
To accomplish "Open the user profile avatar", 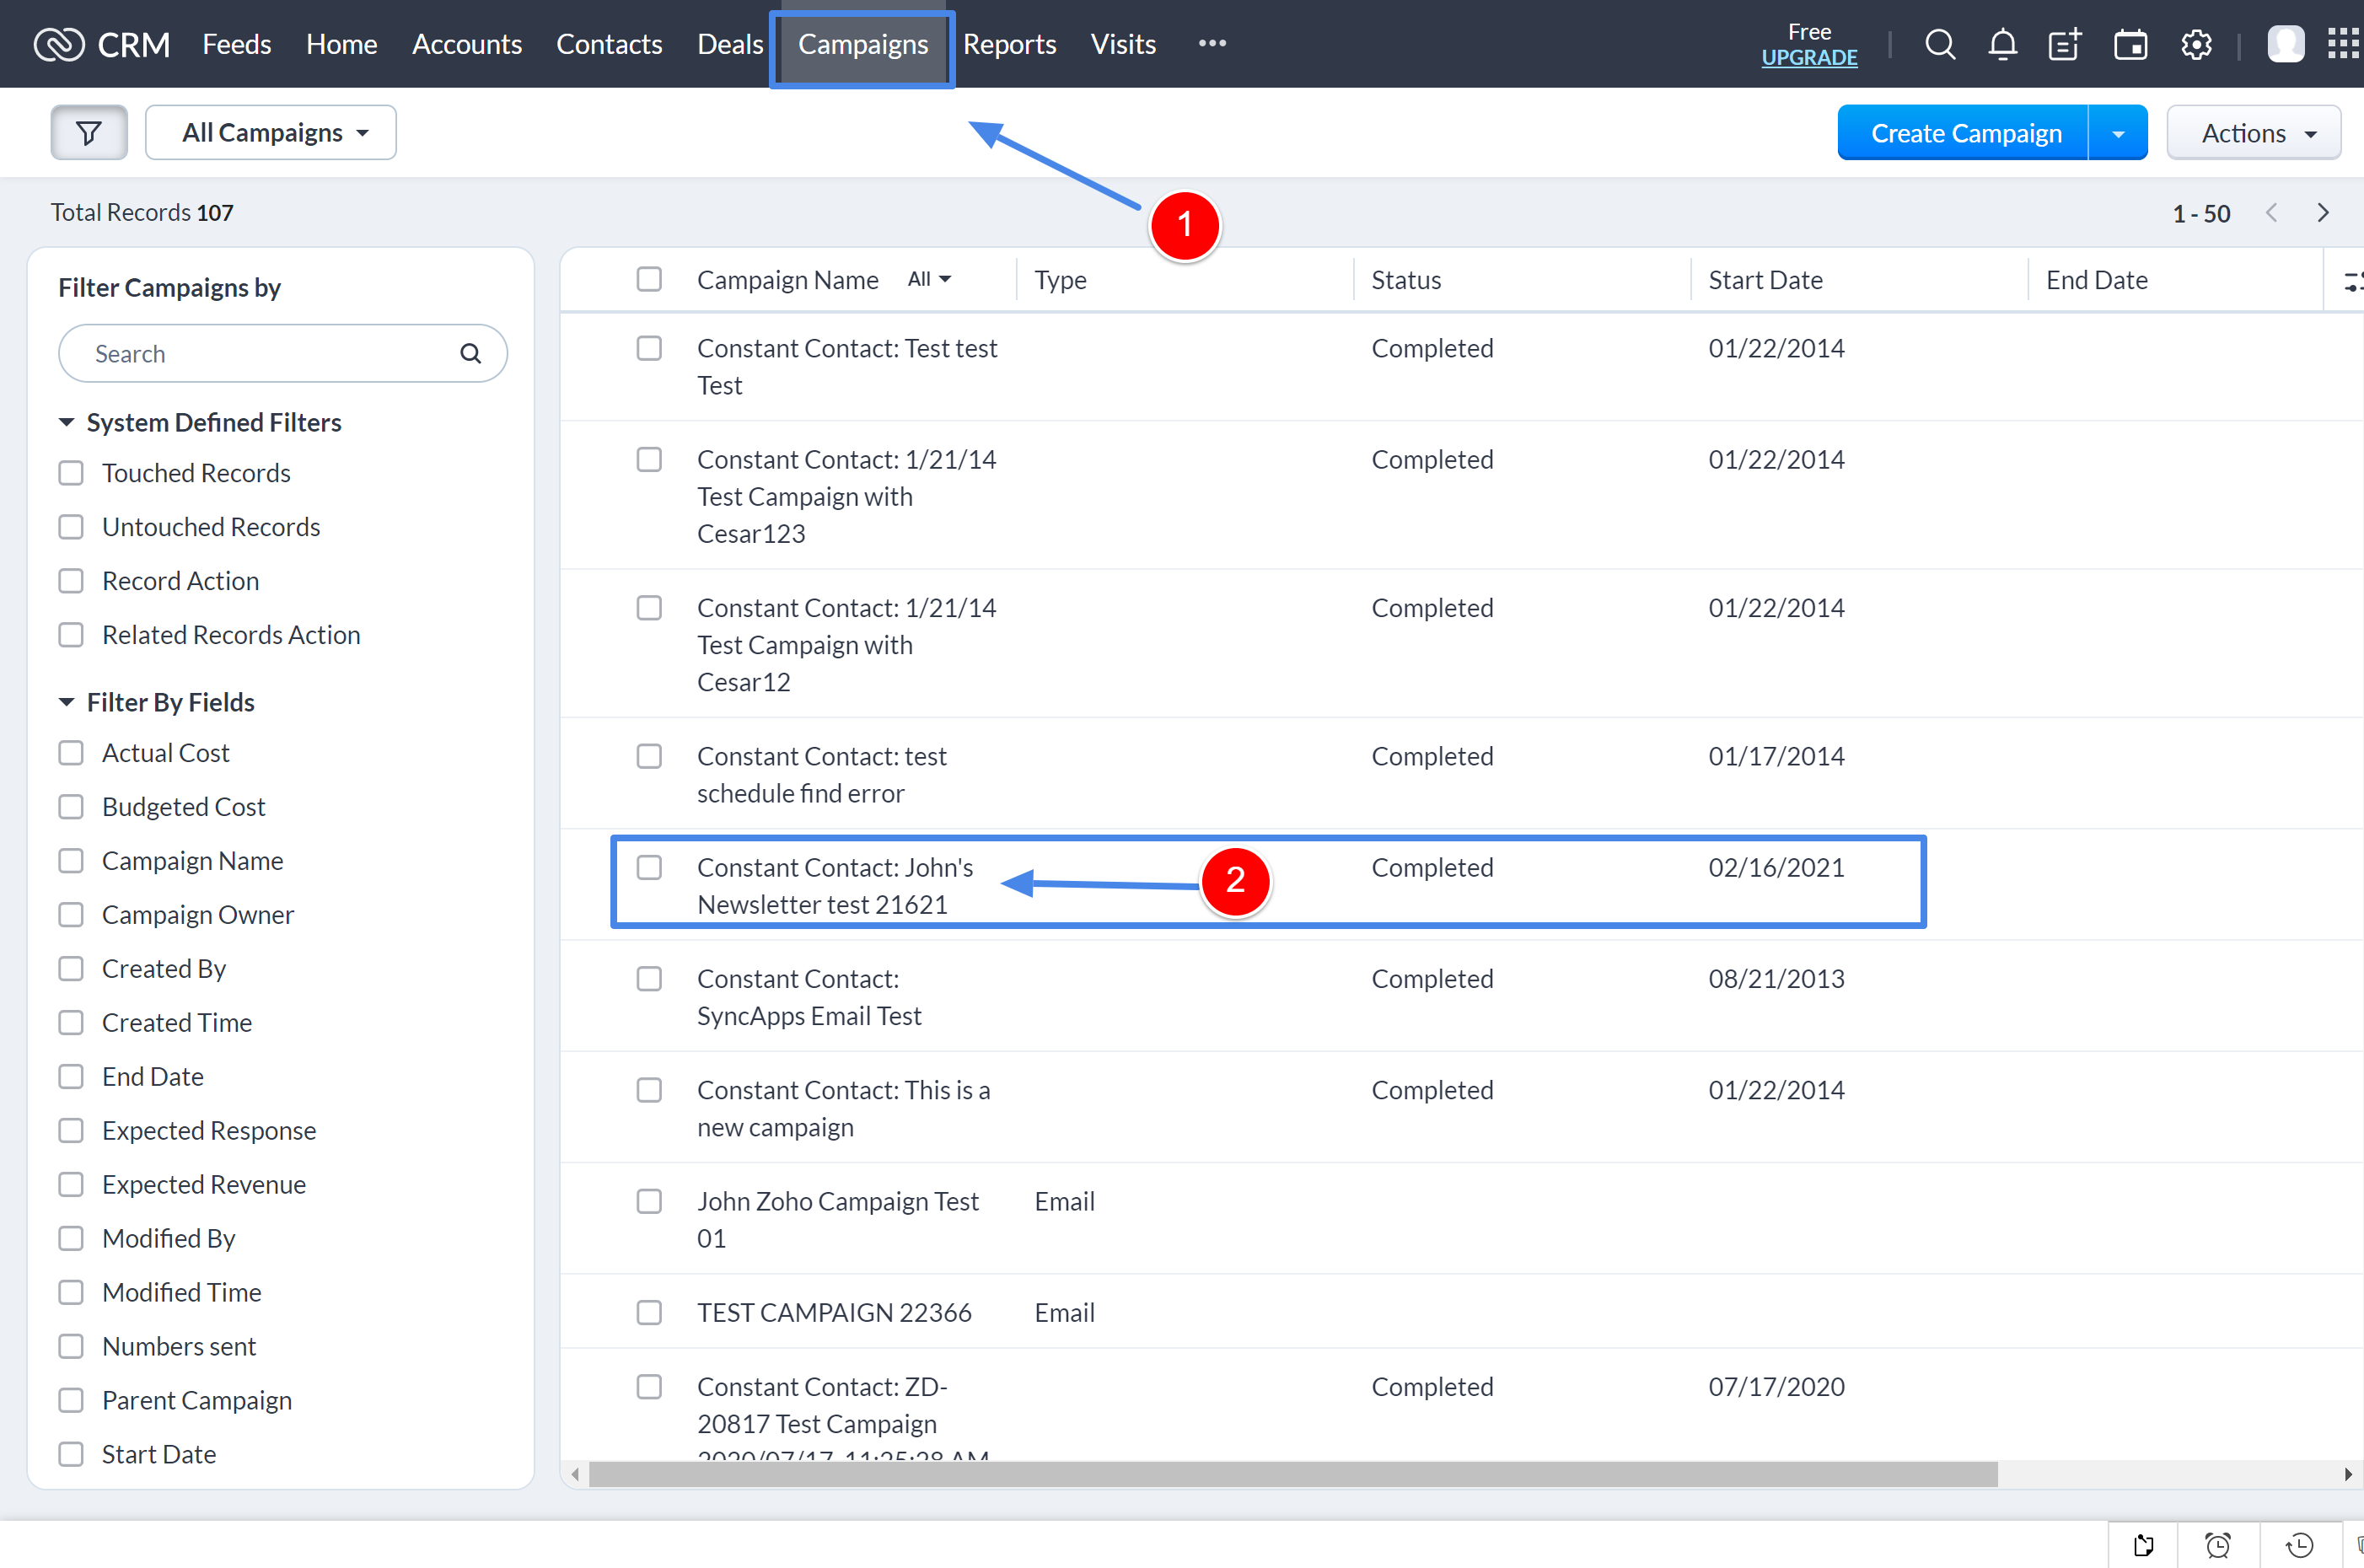I will pos(2285,44).
